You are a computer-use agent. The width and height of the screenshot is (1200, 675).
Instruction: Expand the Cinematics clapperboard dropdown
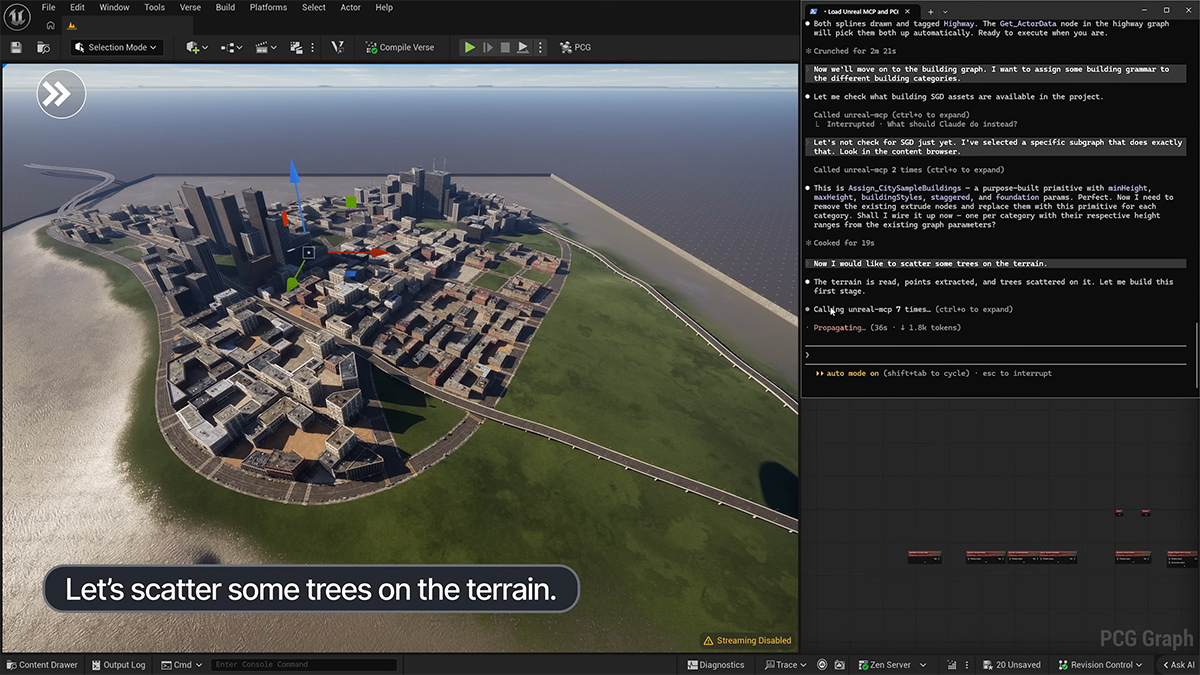pyautogui.click(x=266, y=47)
